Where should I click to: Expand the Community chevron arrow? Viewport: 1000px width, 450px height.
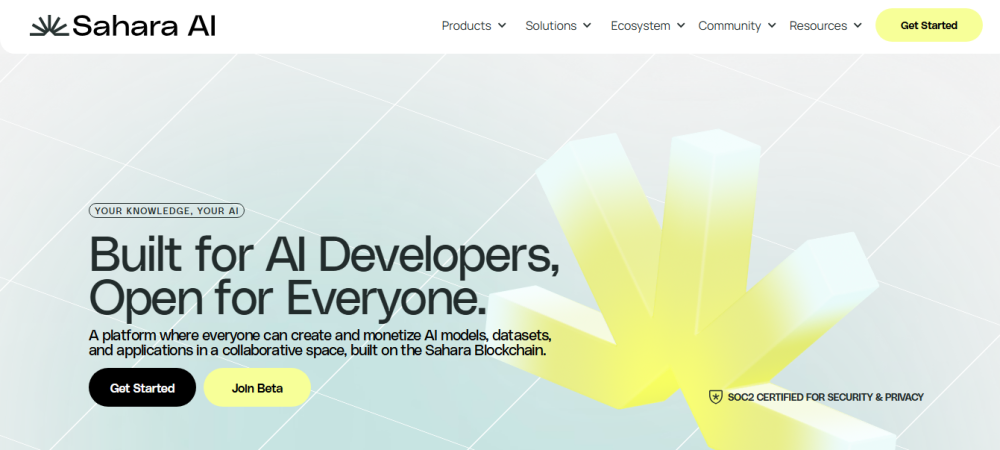coord(772,25)
